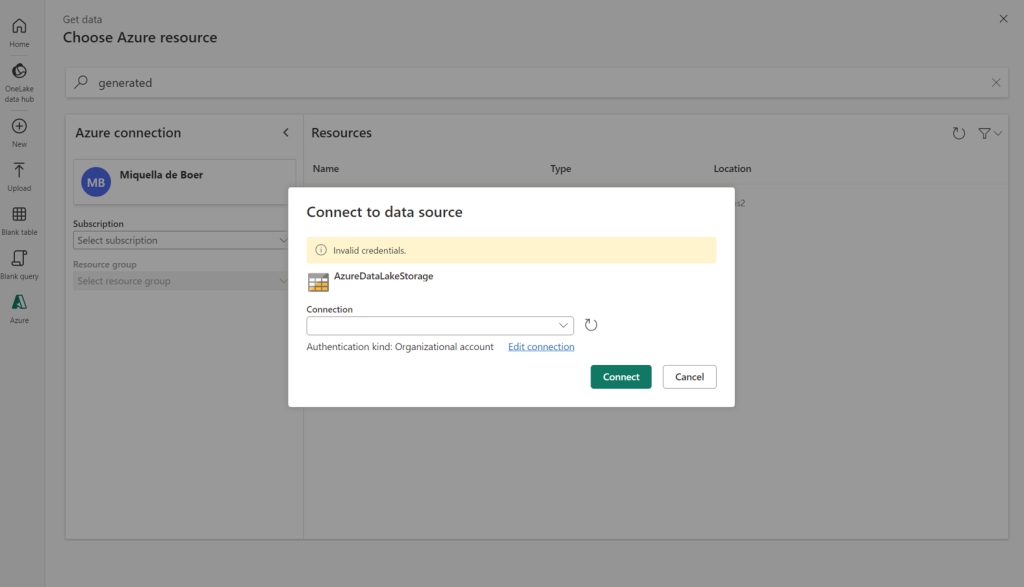Click the 'Invalid credentials.' message
The width and height of the screenshot is (1024, 587).
[x=370, y=251]
